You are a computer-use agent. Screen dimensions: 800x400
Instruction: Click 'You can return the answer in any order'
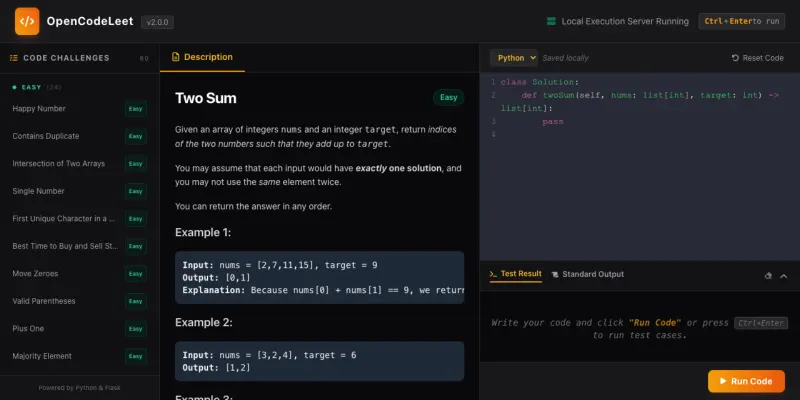254,207
